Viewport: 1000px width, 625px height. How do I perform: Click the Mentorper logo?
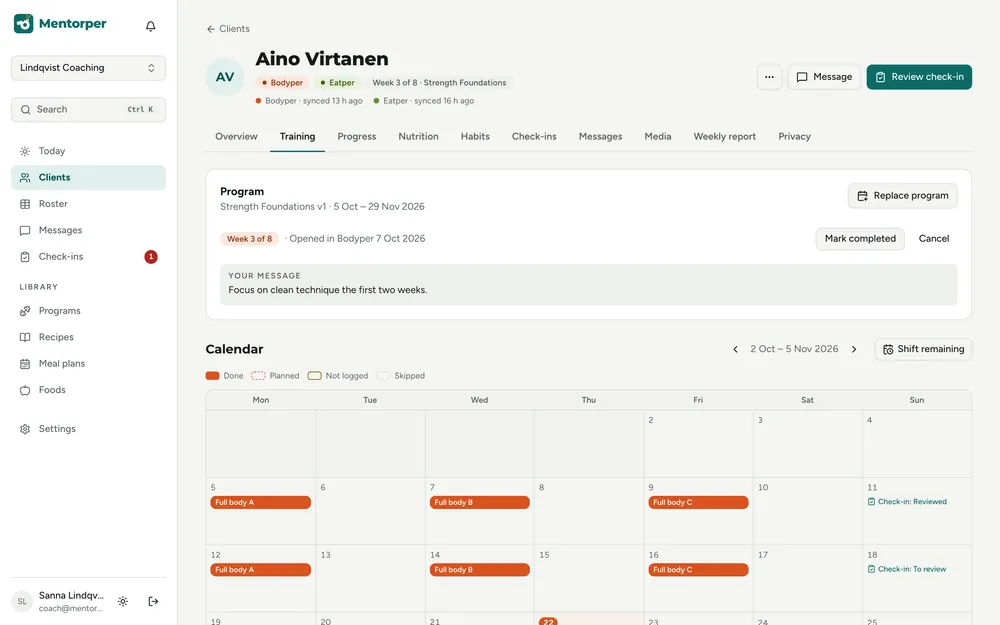pyautogui.click(x=60, y=24)
